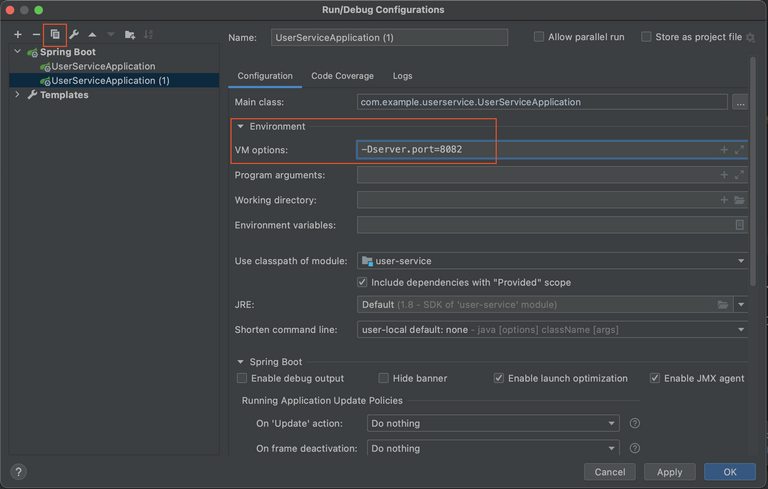Open the Environment variables editor icon
This screenshot has height=489, width=768.
coord(740,224)
